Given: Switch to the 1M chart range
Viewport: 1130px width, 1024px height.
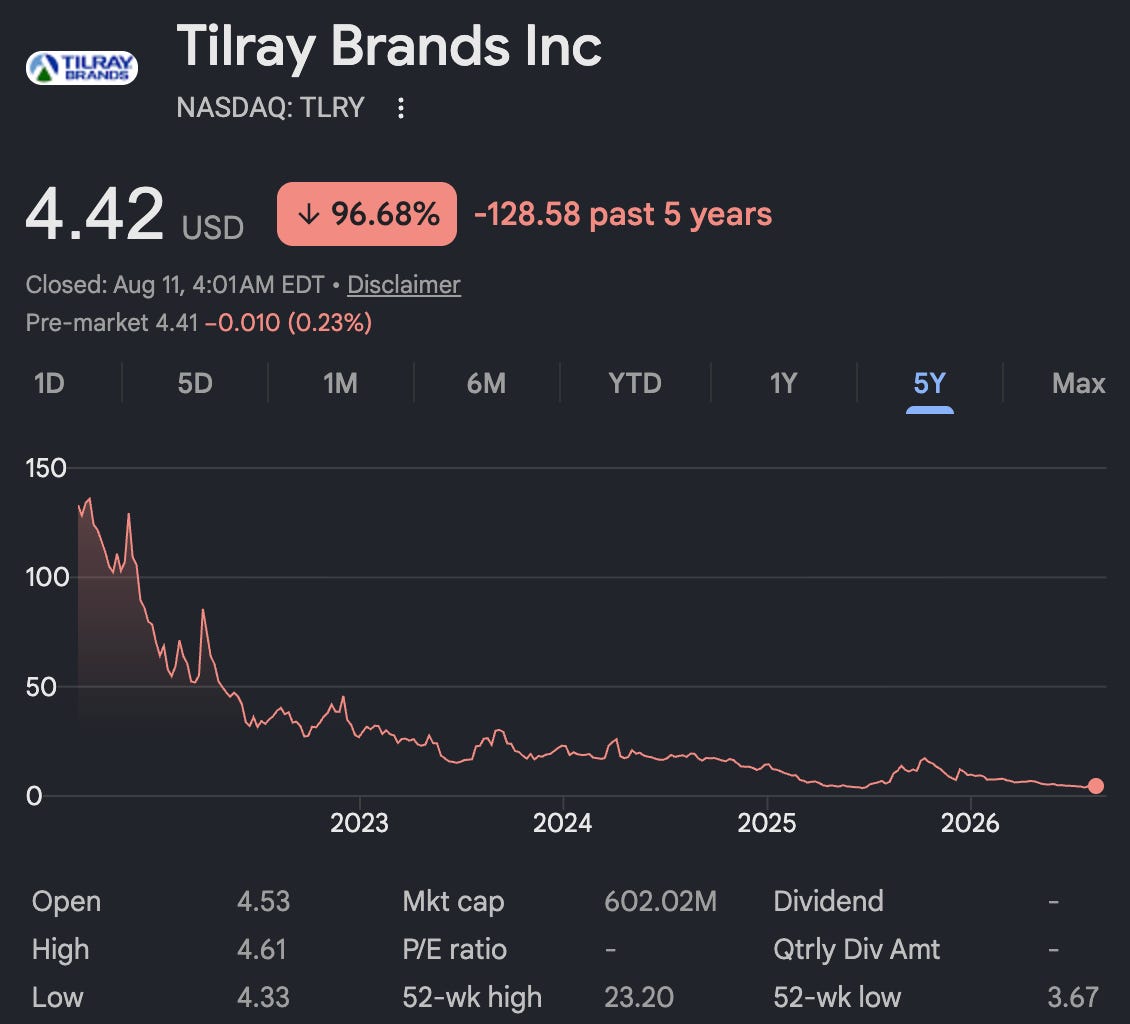Looking at the screenshot, I should click(x=340, y=383).
